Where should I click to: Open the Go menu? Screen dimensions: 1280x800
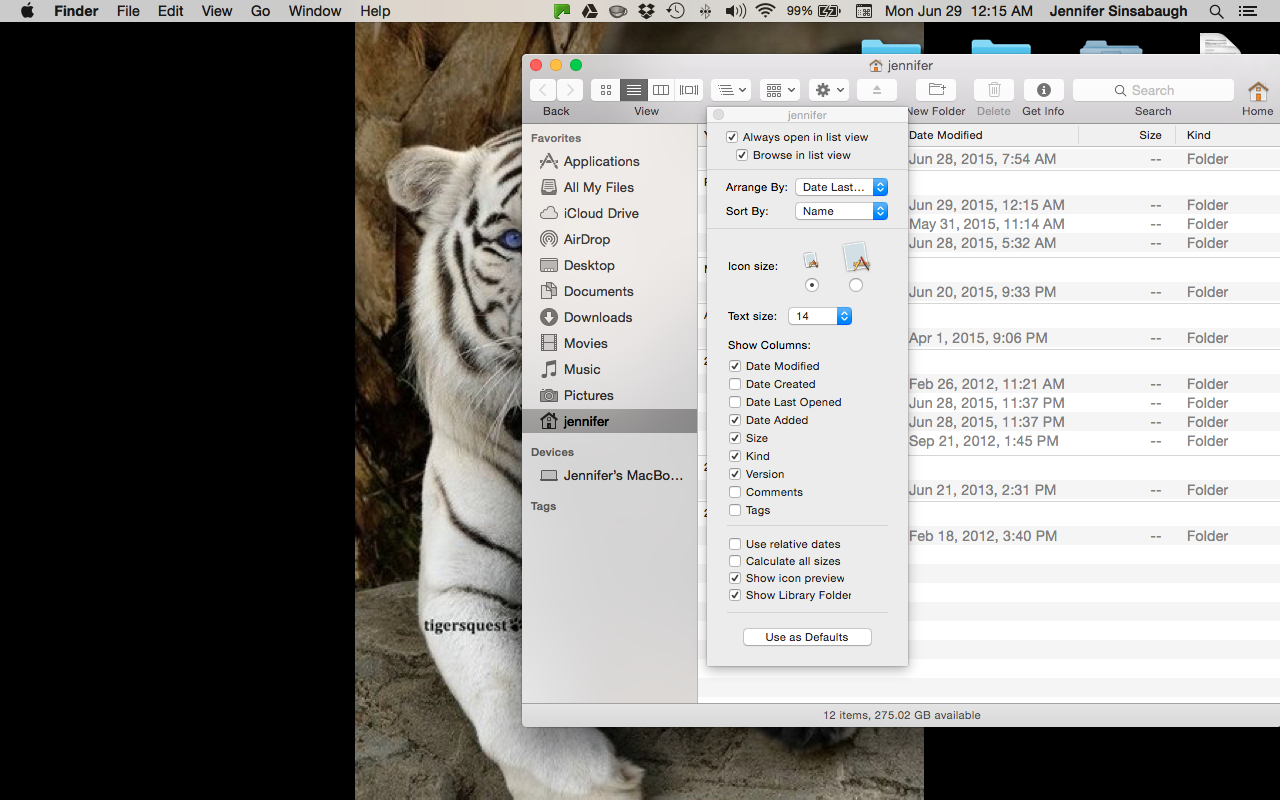click(x=260, y=11)
